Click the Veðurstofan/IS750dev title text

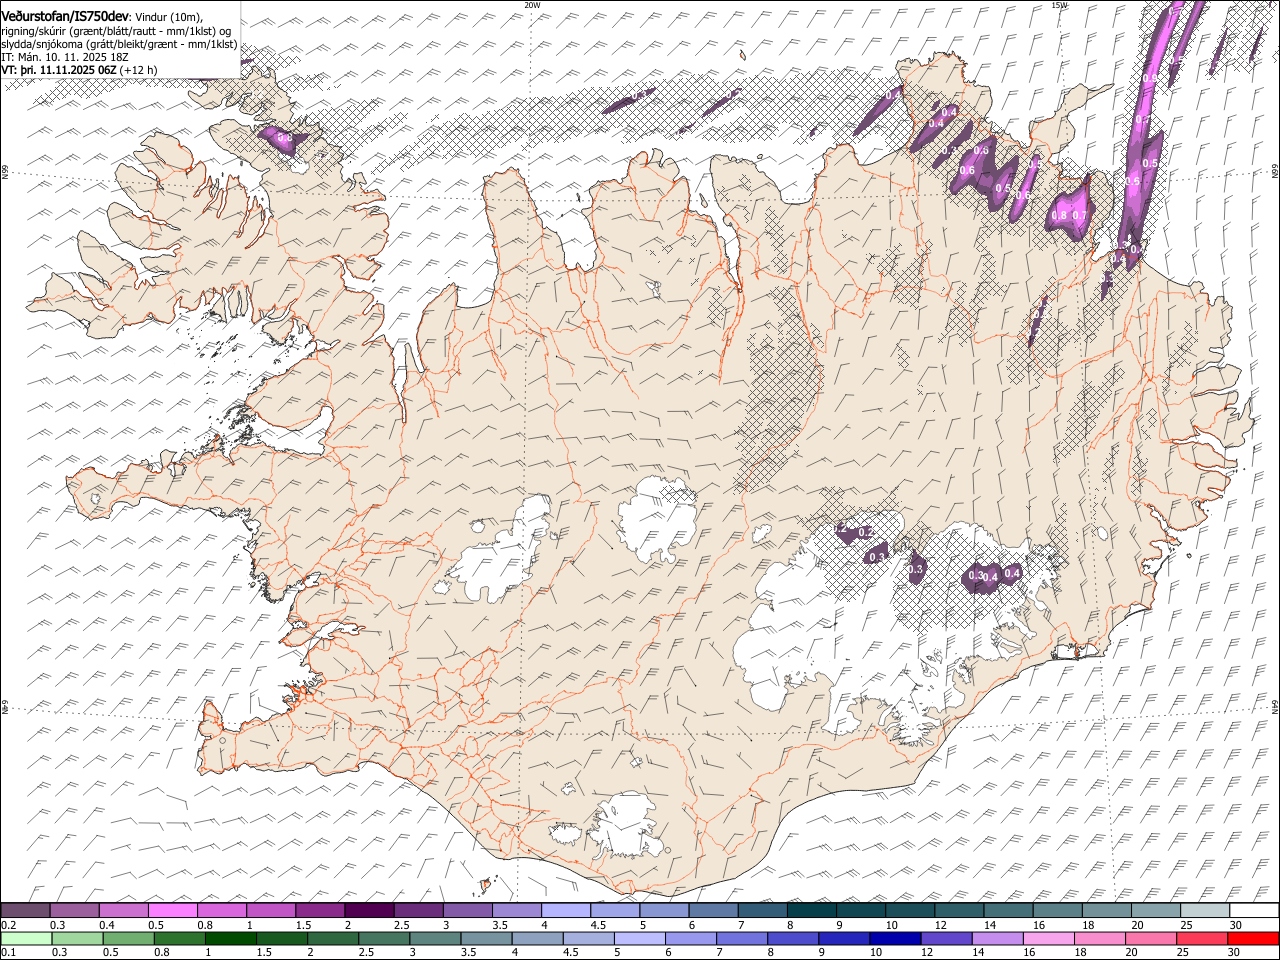point(65,15)
